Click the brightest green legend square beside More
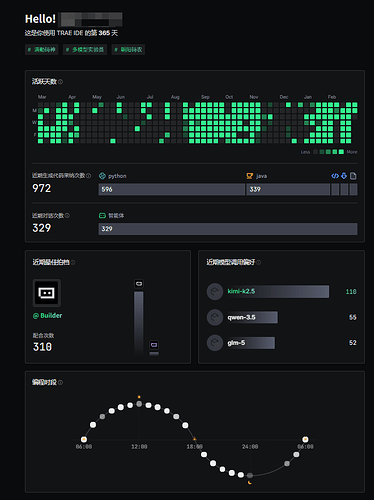This screenshot has height=500, width=374. click(x=341, y=152)
